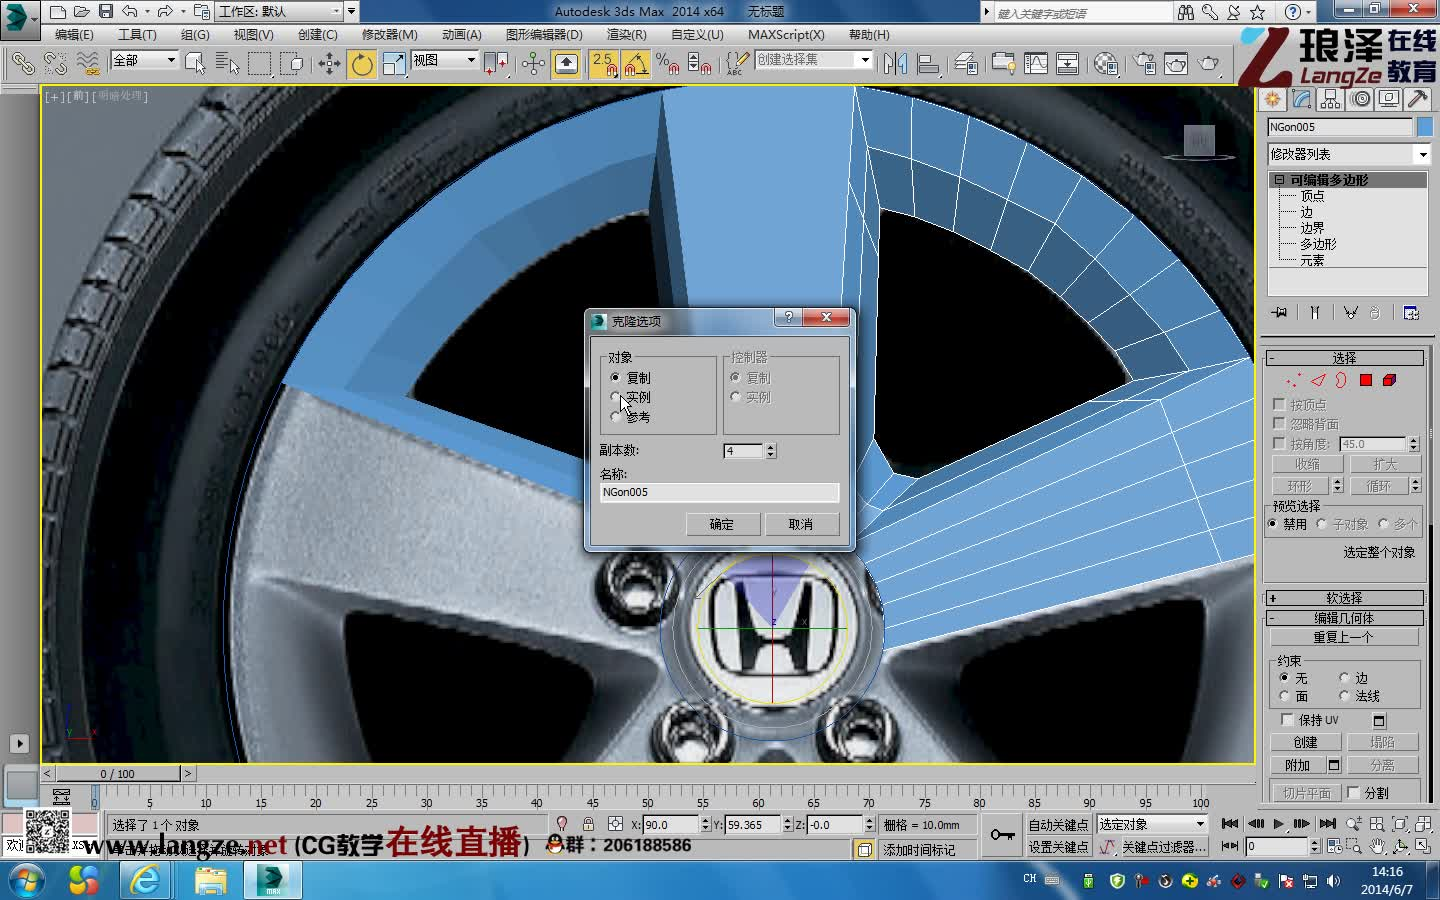
Task: Activate the Select and Rotate tool
Action: (363, 62)
